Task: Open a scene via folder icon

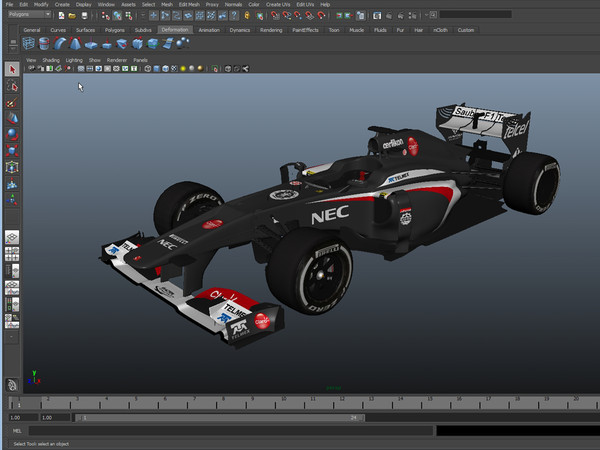Action: (72, 16)
